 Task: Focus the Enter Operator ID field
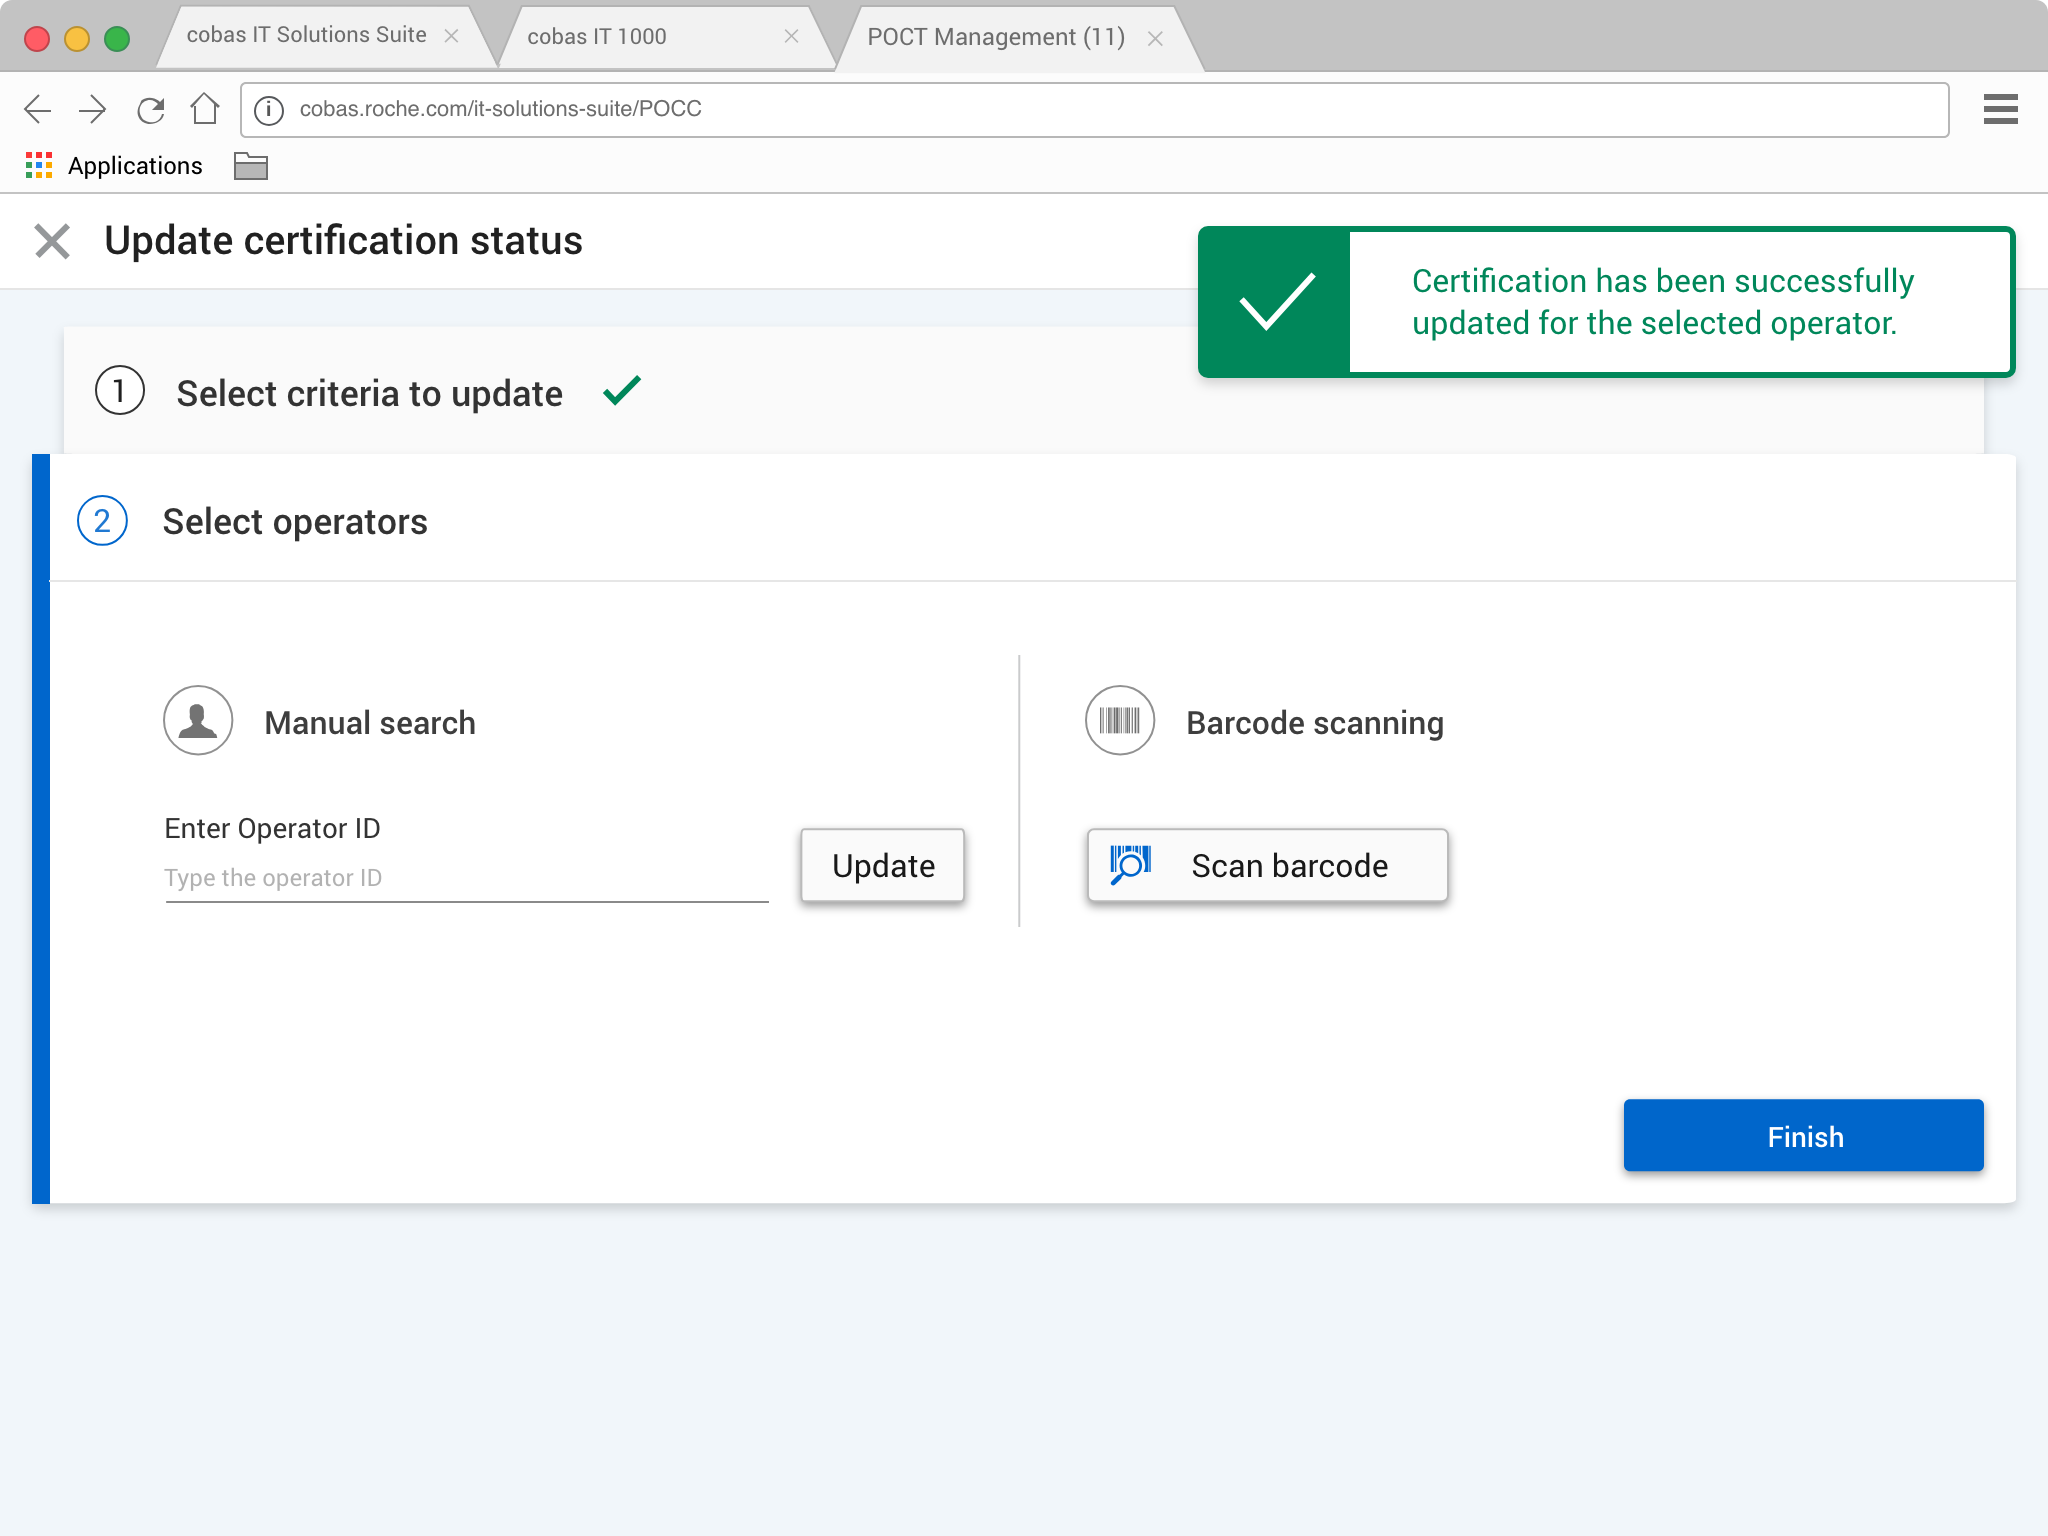466,878
